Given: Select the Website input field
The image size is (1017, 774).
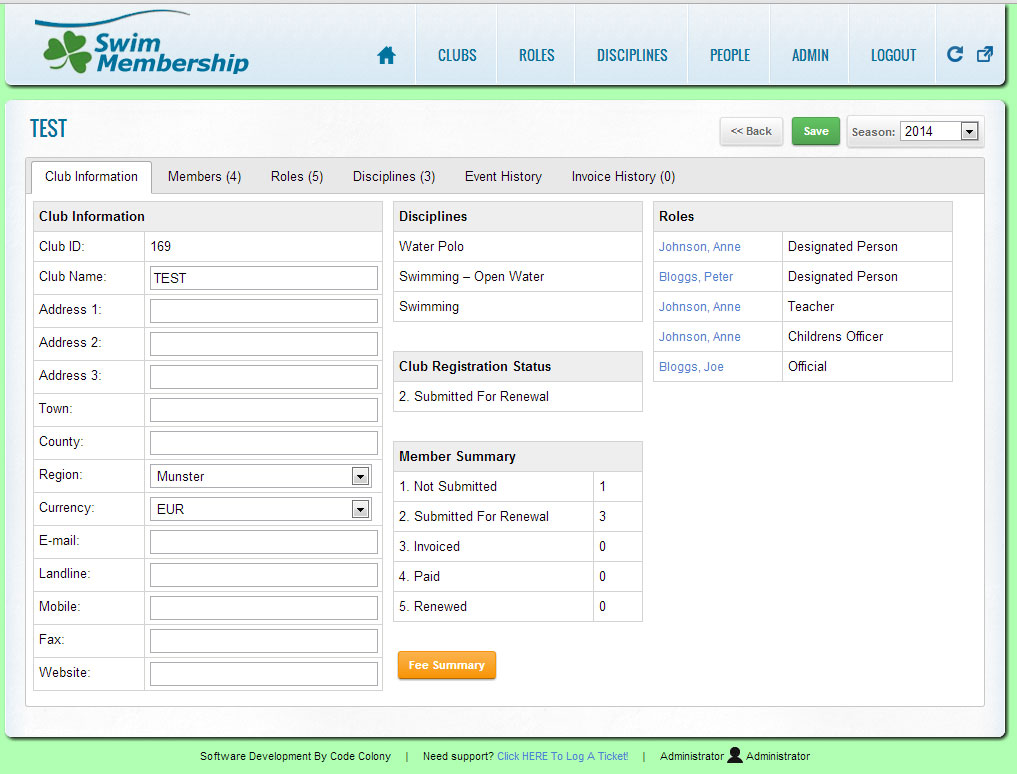Looking at the screenshot, I should click(264, 674).
